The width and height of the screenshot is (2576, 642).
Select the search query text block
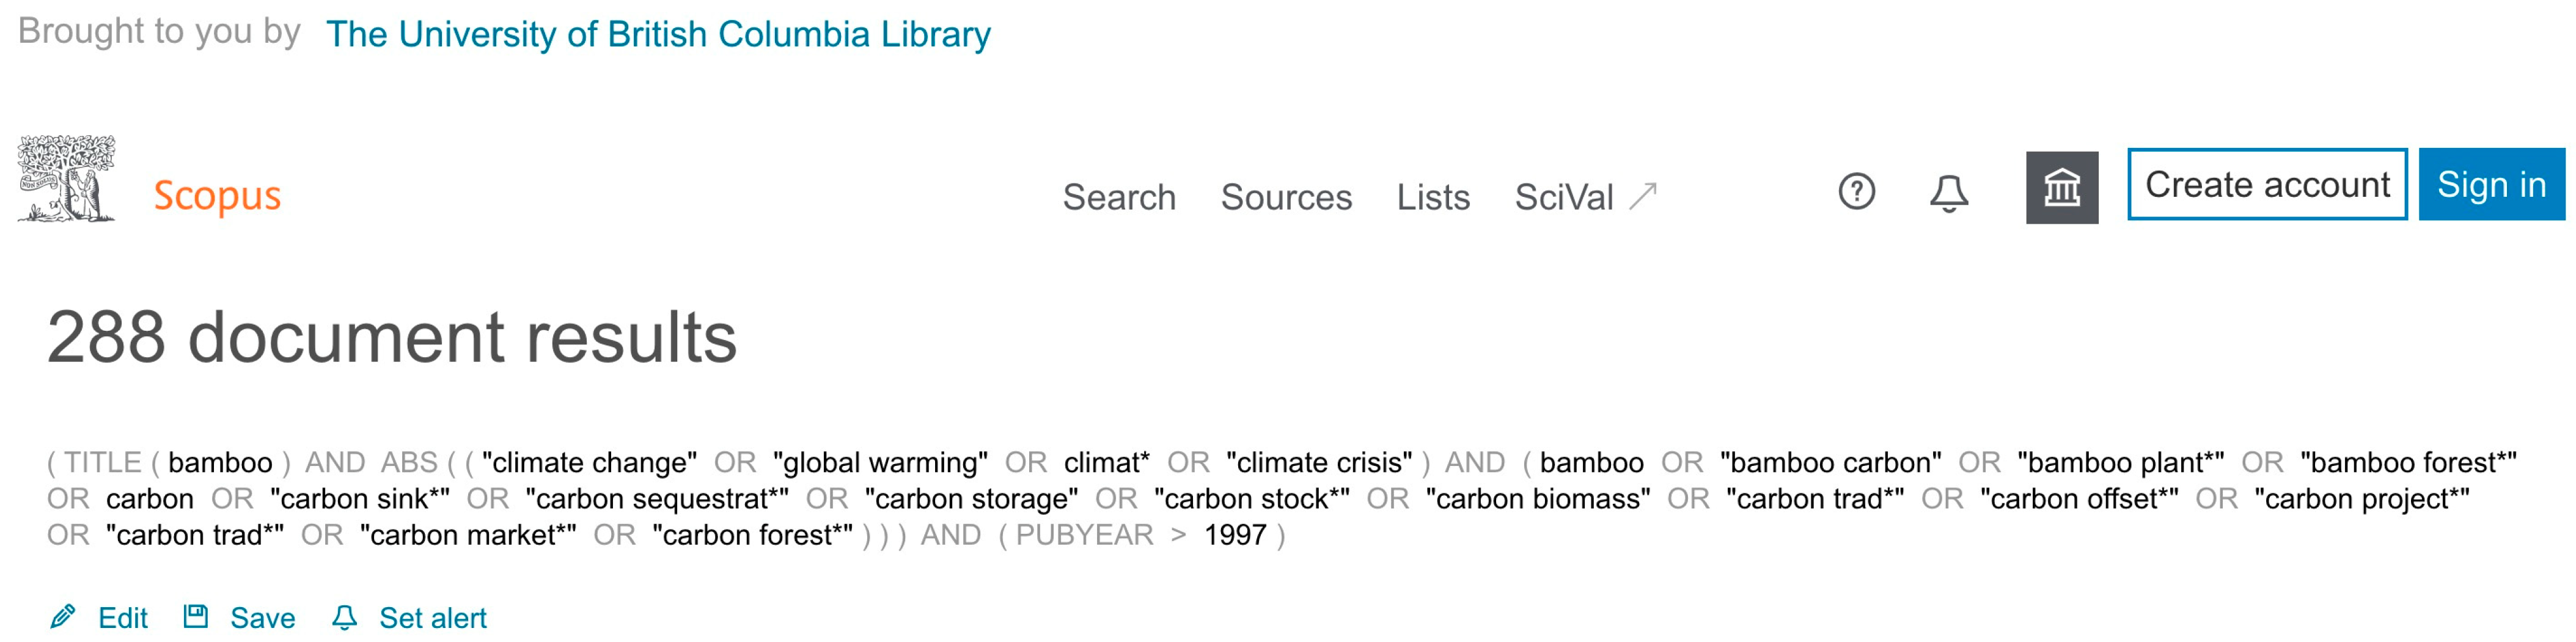(x=1280, y=497)
